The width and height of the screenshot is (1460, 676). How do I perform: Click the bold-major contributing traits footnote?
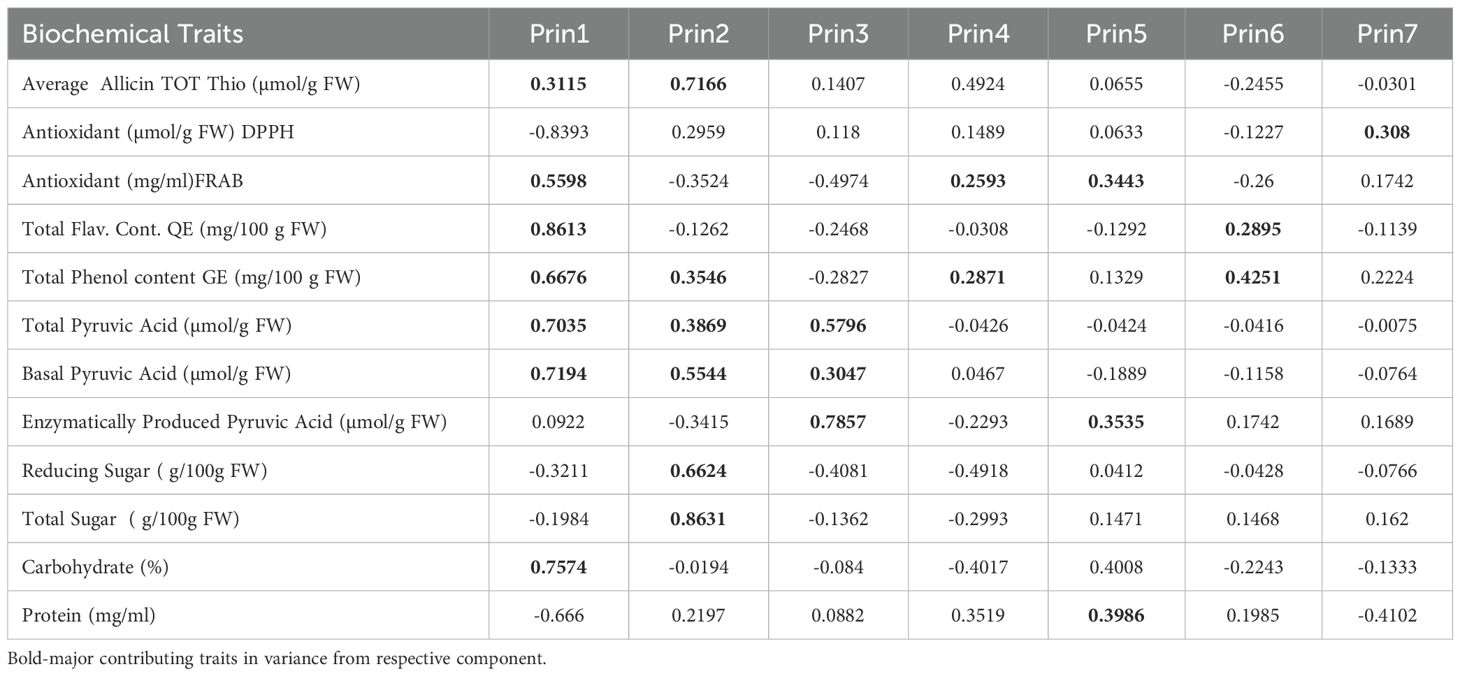coord(283,659)
